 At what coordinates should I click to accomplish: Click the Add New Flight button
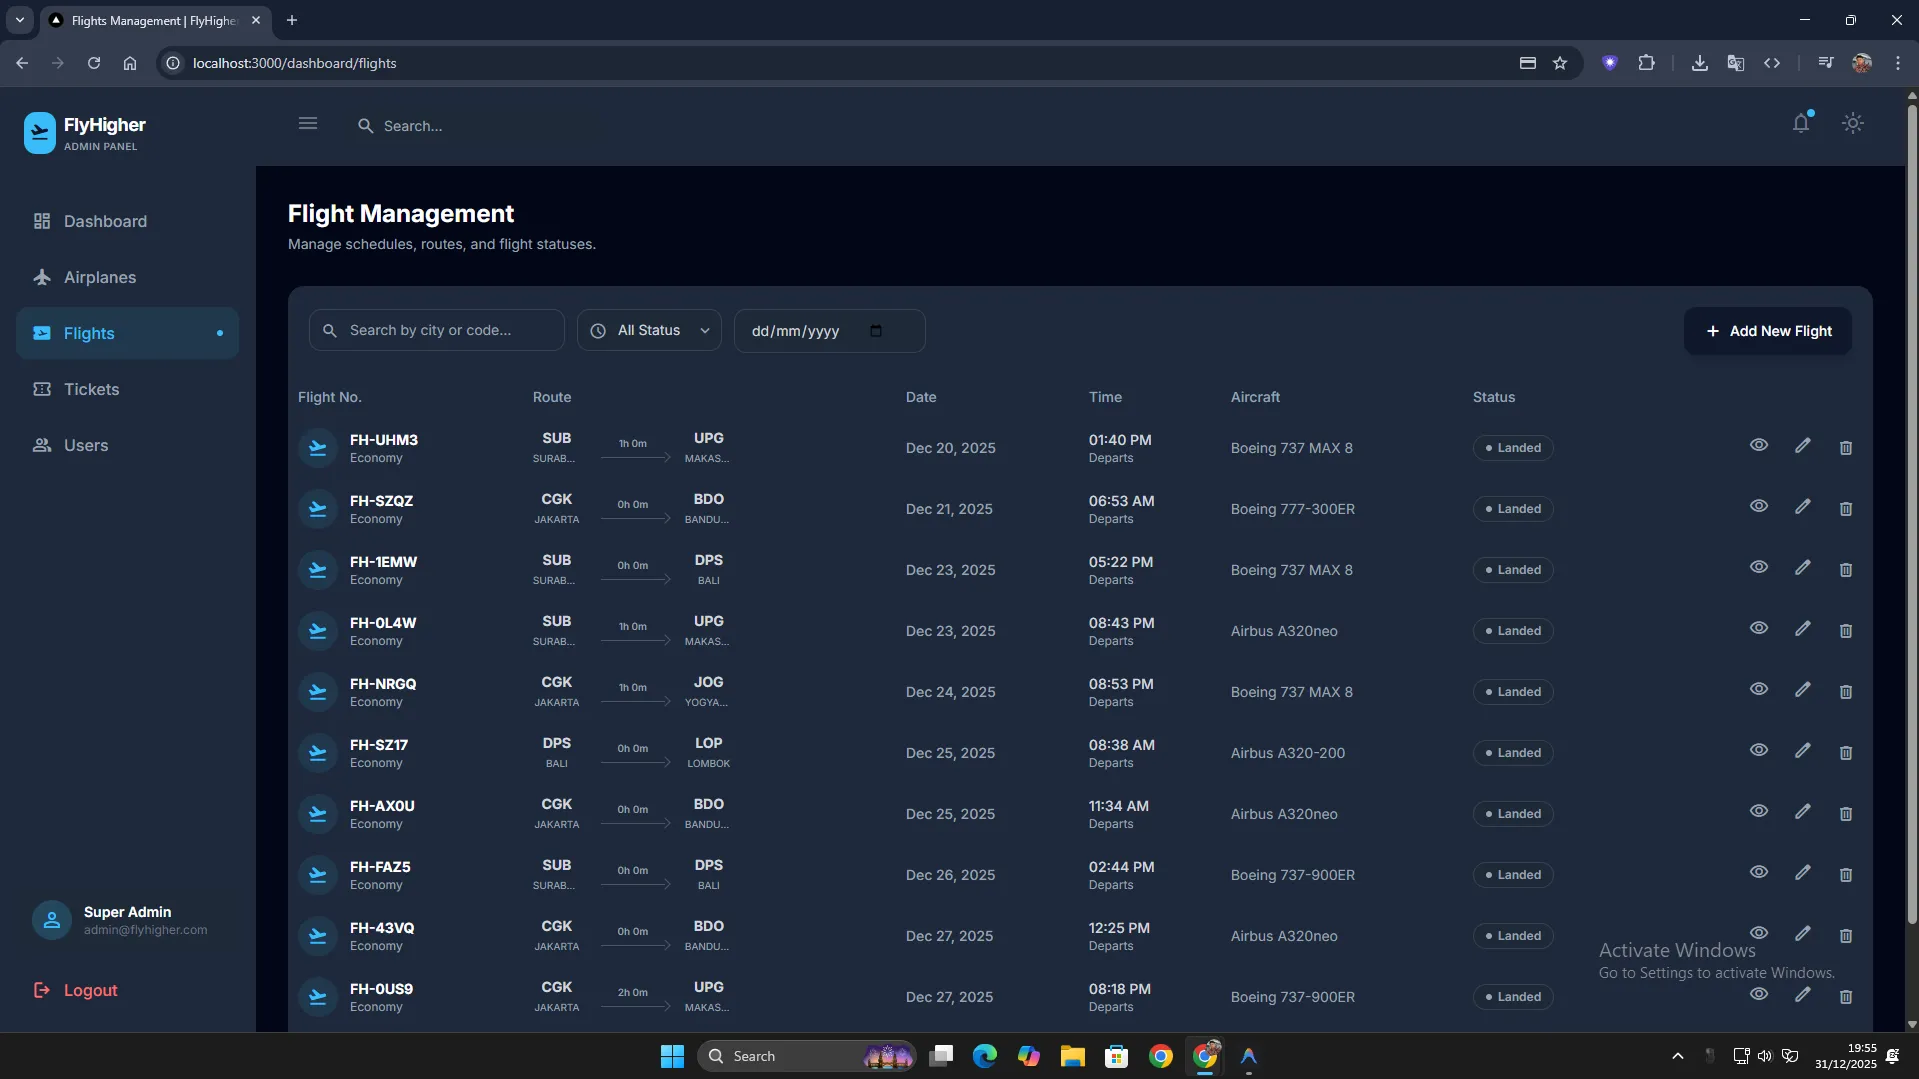coord(1768,331)
